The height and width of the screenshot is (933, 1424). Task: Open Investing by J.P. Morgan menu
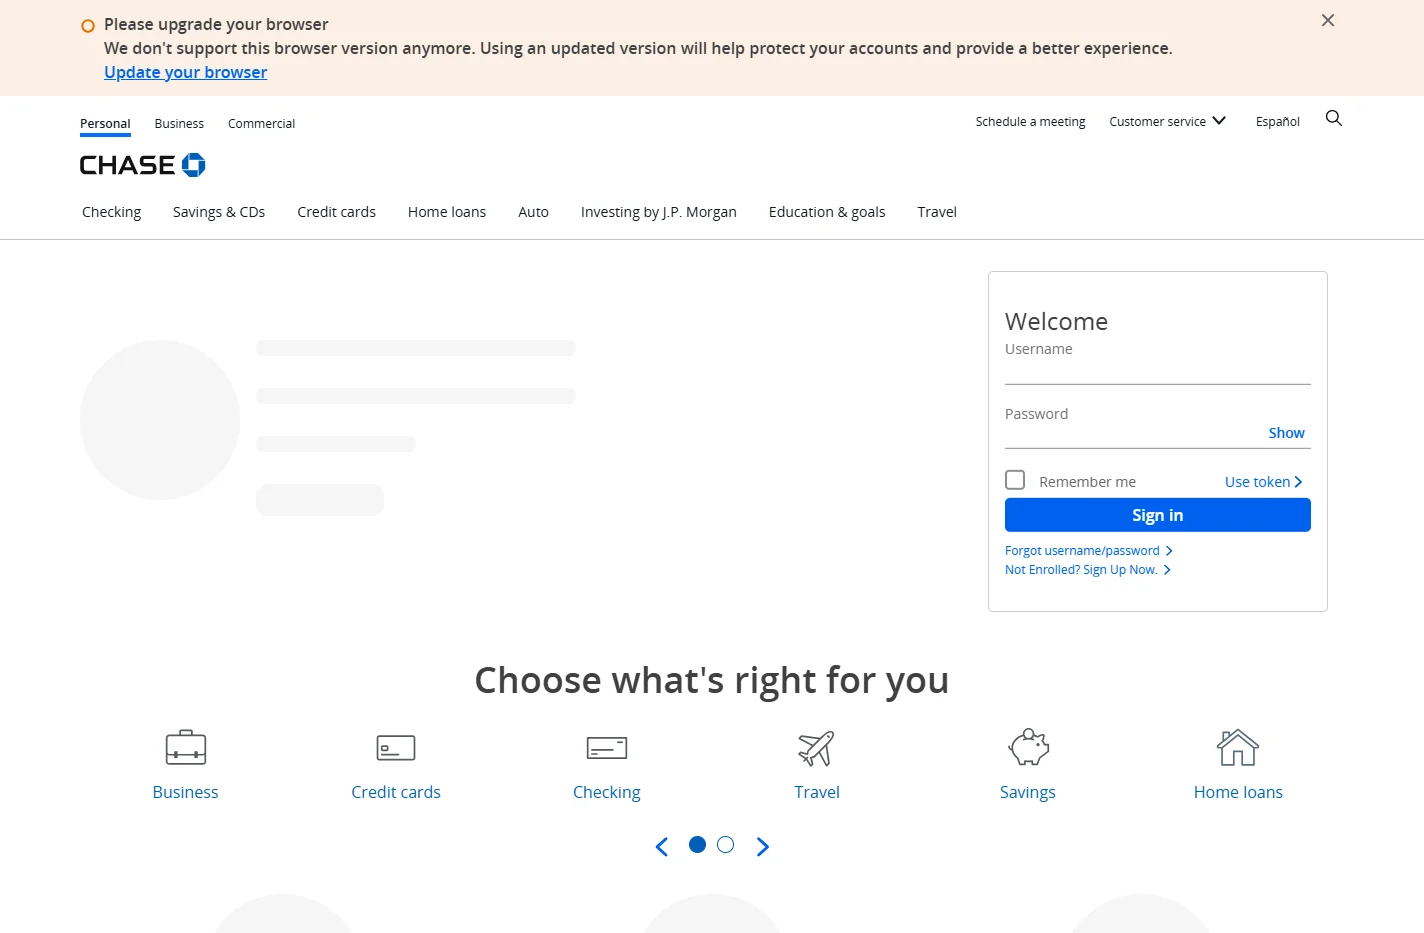click(659, 212)
